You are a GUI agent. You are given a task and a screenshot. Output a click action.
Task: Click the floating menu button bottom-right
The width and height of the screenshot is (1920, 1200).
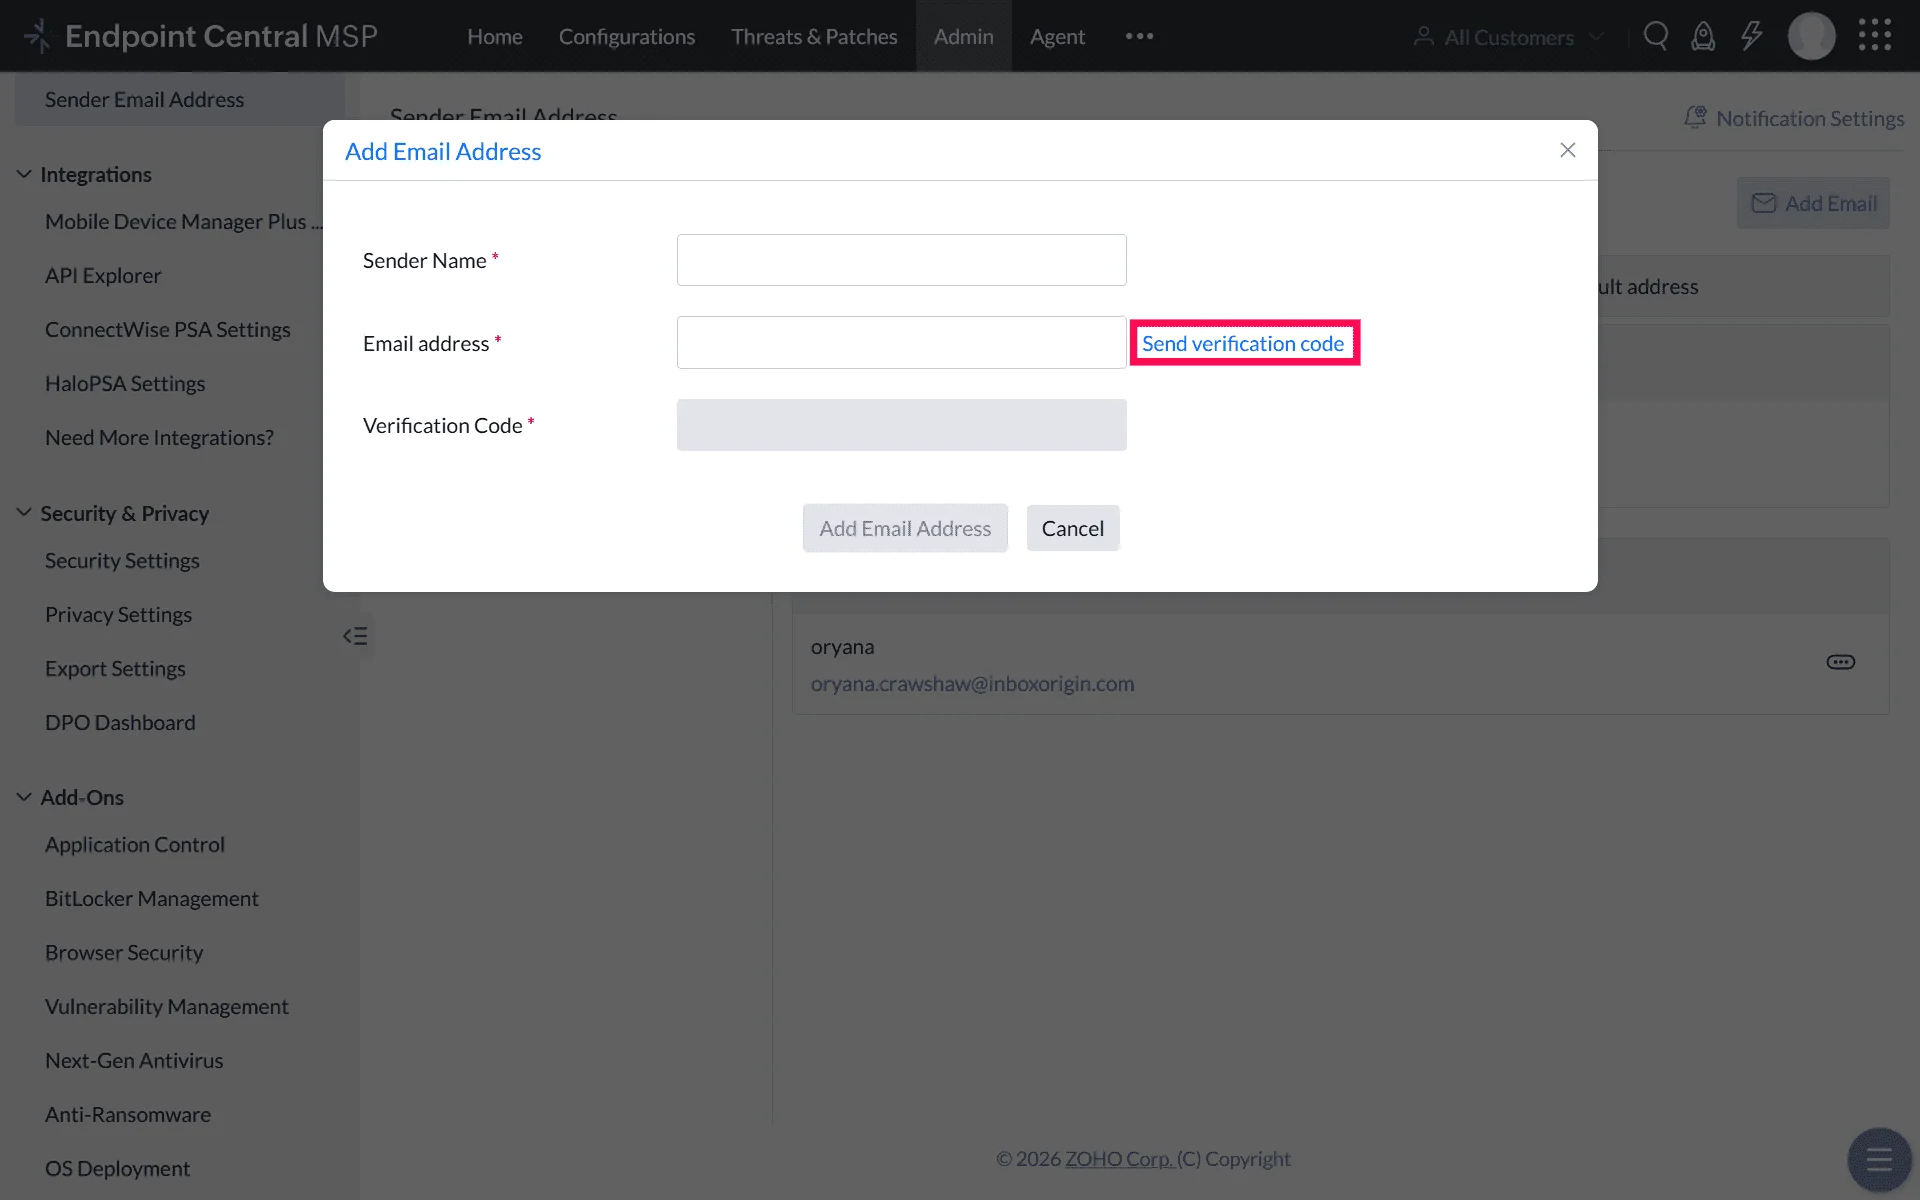pos(1879,1160)
